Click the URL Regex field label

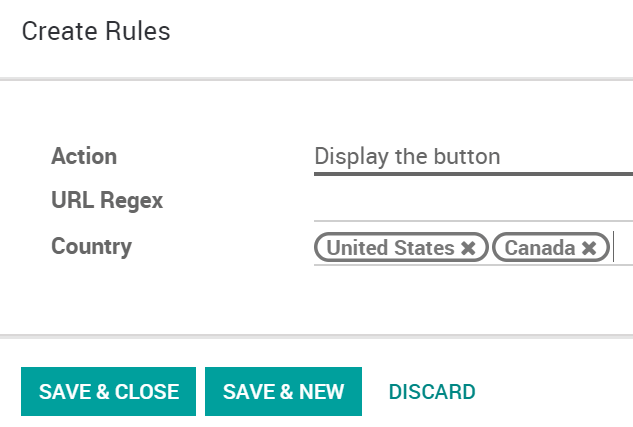(107, 201)
